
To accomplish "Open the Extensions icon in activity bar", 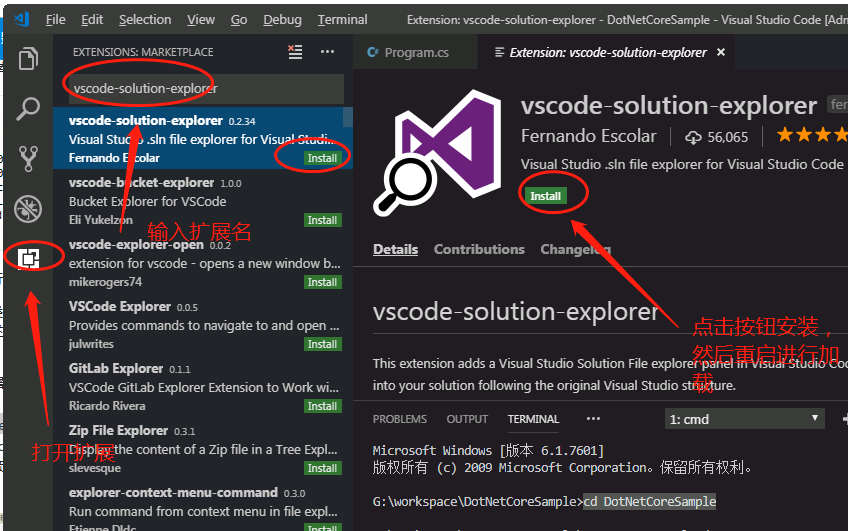I will pos(29,258).
